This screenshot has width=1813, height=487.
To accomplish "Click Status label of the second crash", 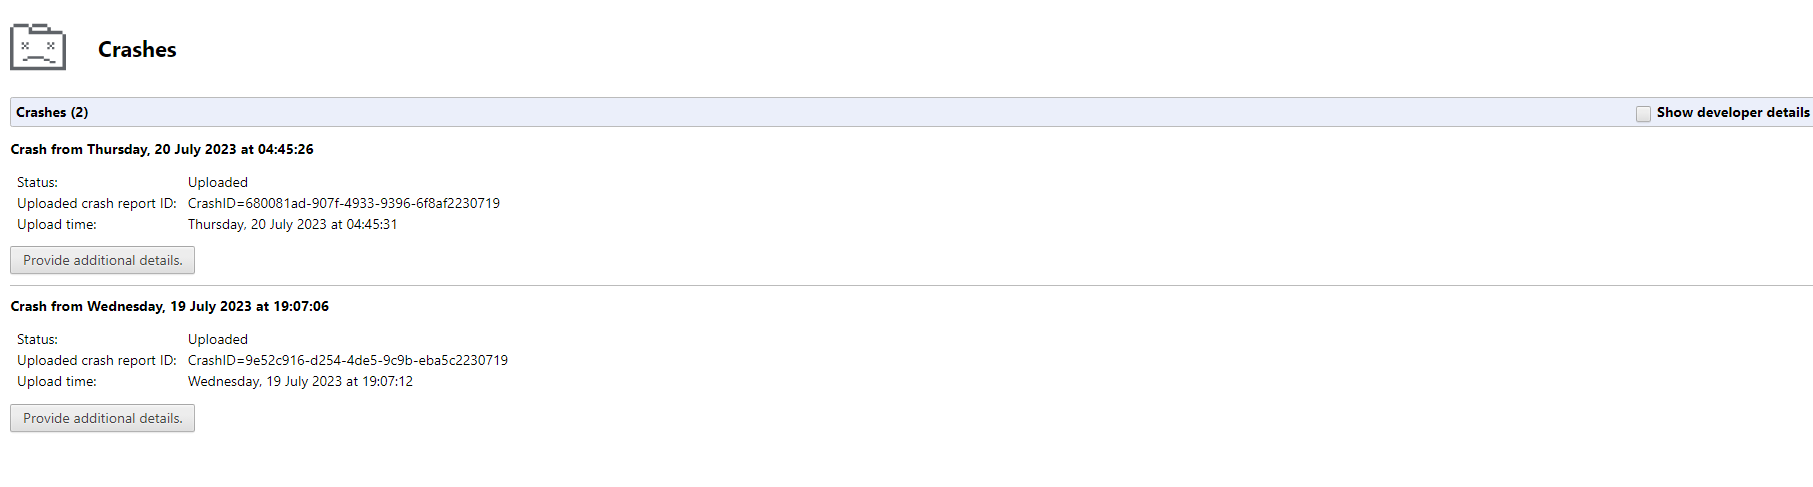I will (x=37, y=339).
